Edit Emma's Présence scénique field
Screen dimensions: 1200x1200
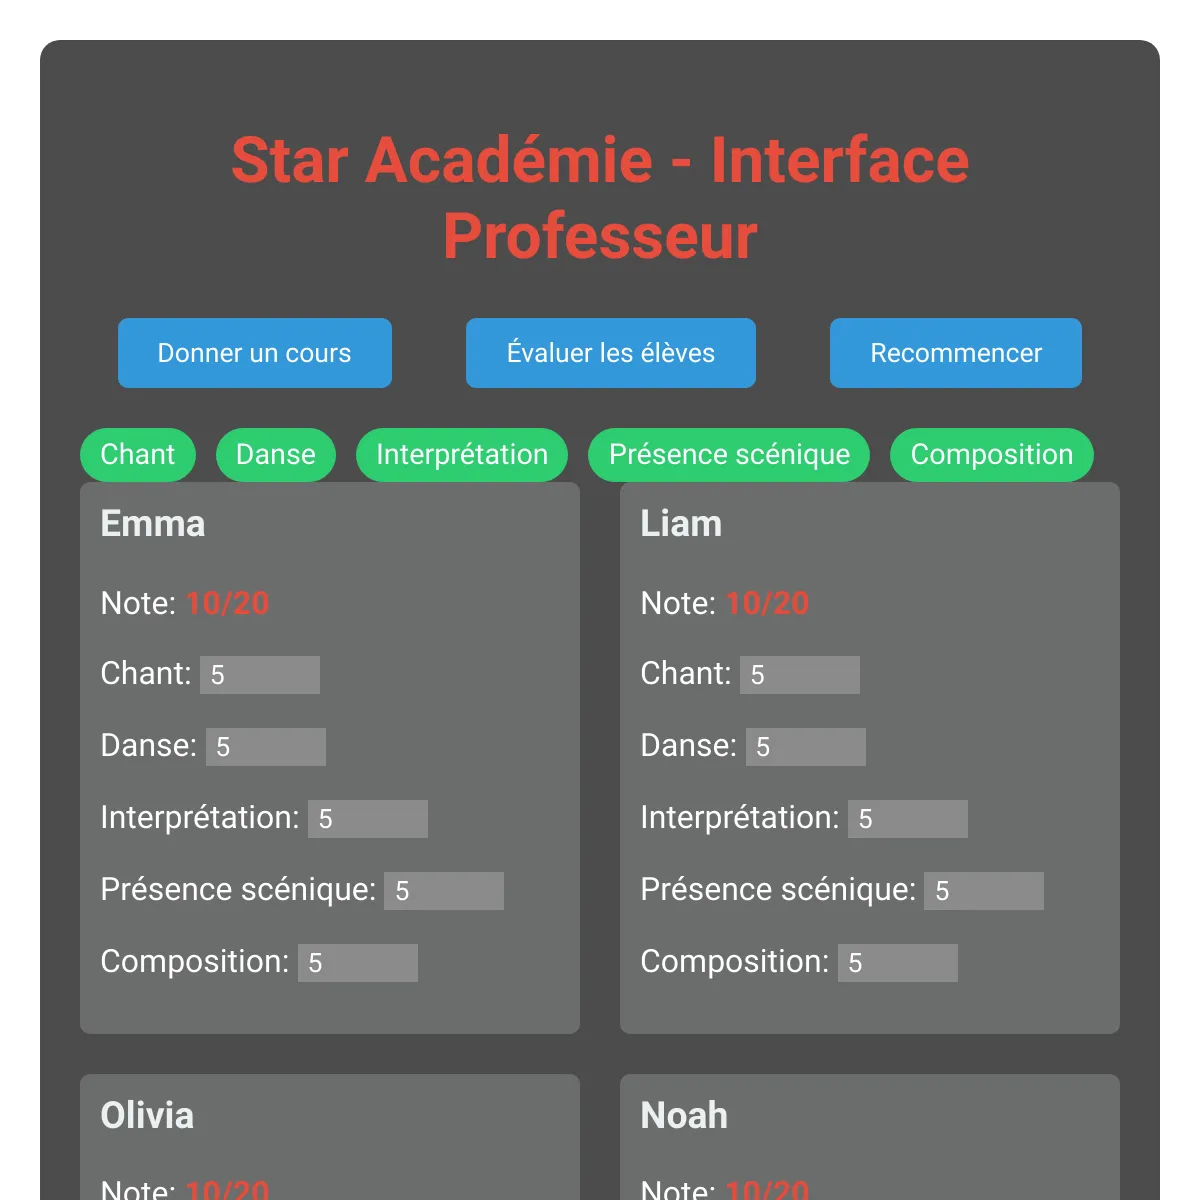coord(444,891)
